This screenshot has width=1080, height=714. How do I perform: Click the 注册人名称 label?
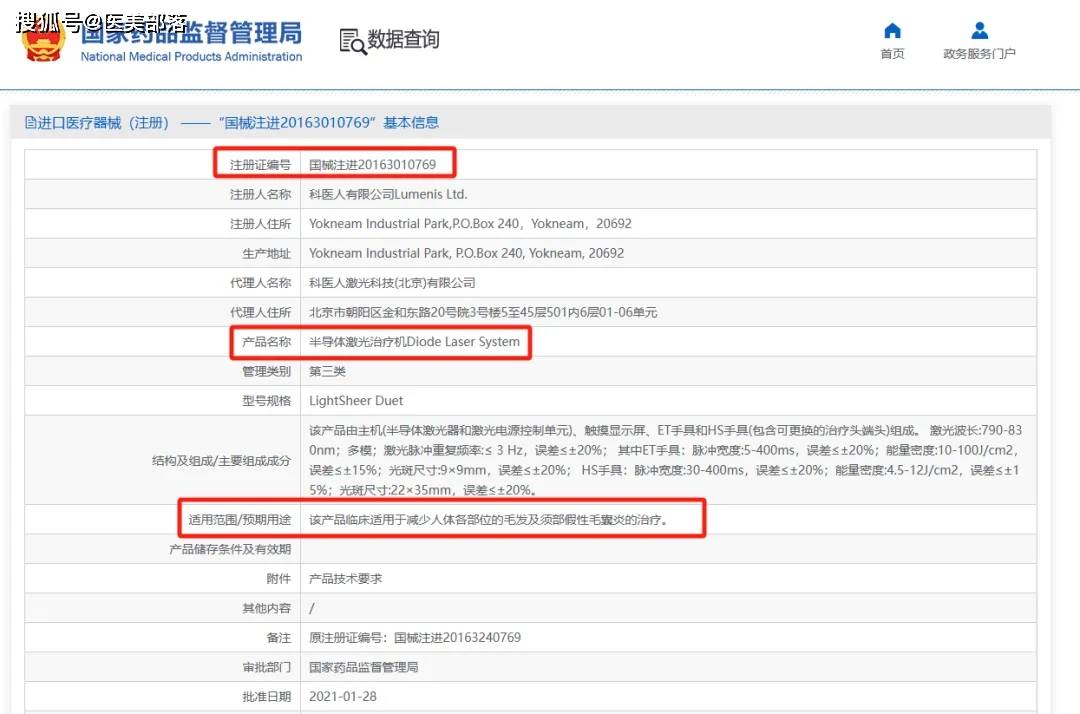pyautogui.click(x=260, y=194)
